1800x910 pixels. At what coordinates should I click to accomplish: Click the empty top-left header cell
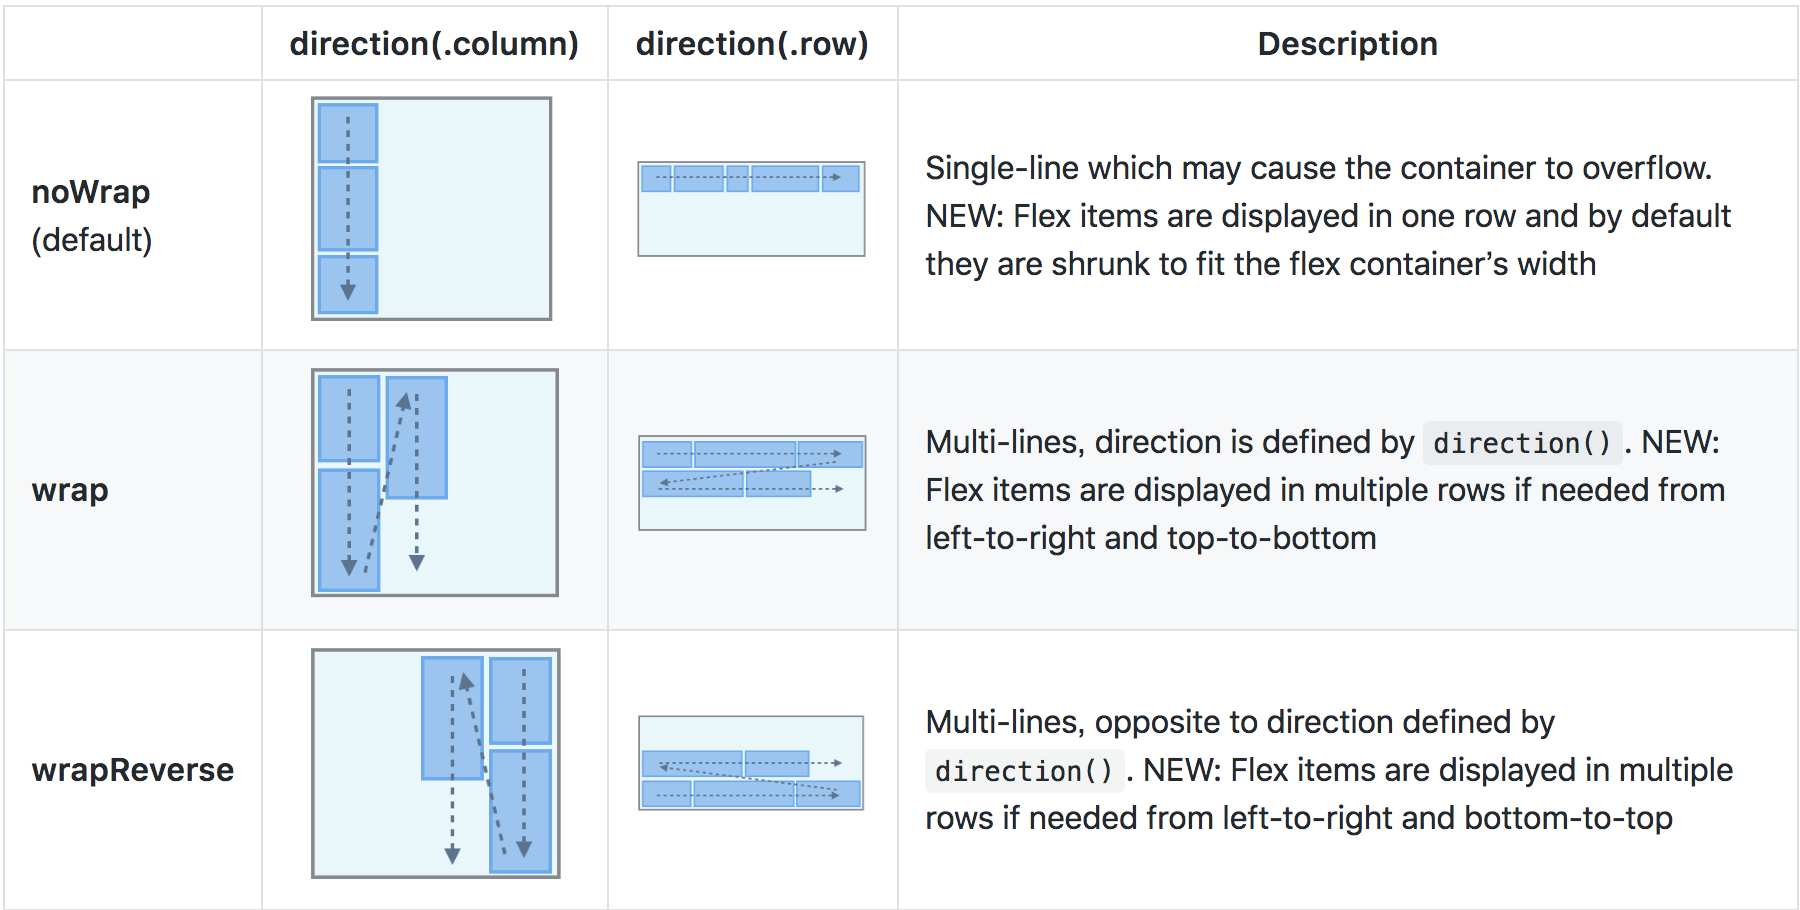[x=133, y=44]
